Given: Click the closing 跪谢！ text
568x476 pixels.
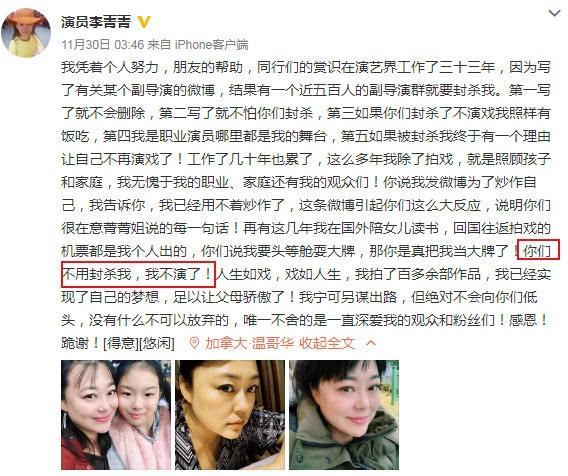Looking at the screenshot, I should [81, 343].
